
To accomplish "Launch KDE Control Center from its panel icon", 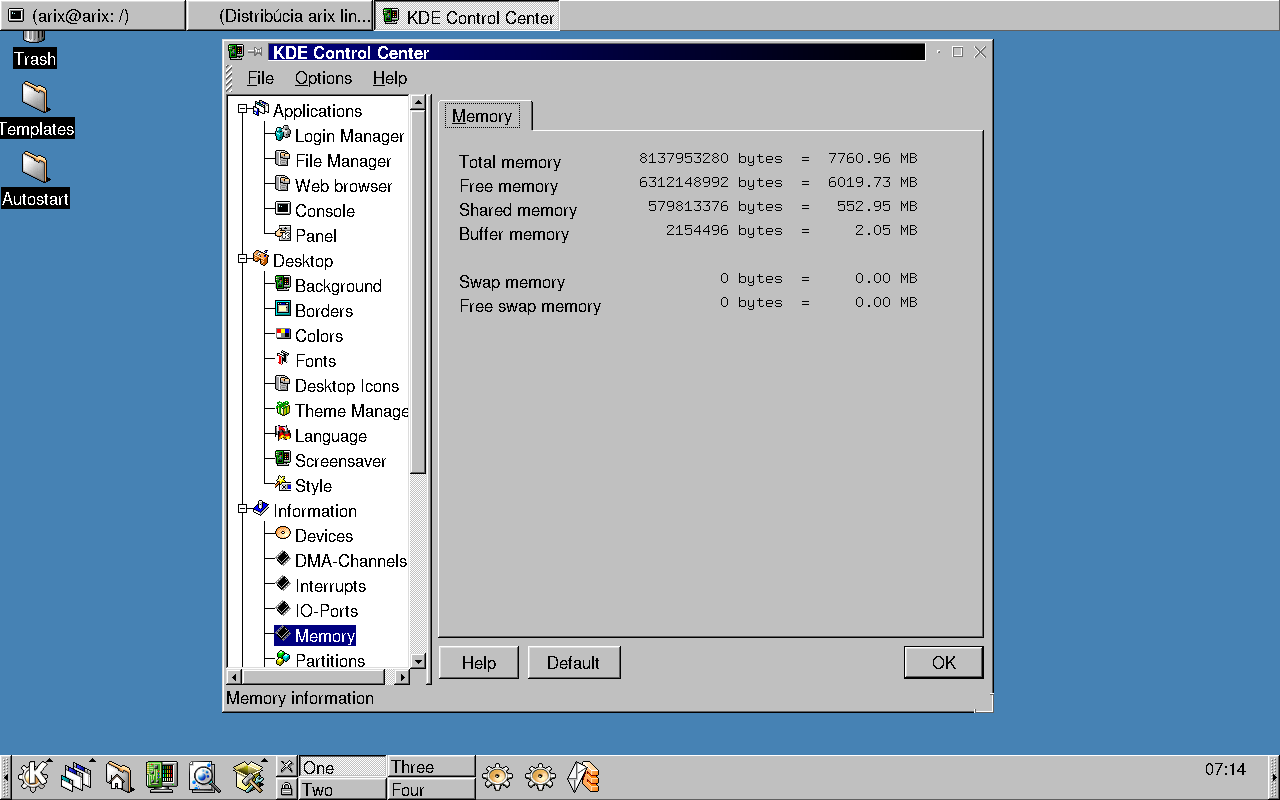I will coord(161,776).
